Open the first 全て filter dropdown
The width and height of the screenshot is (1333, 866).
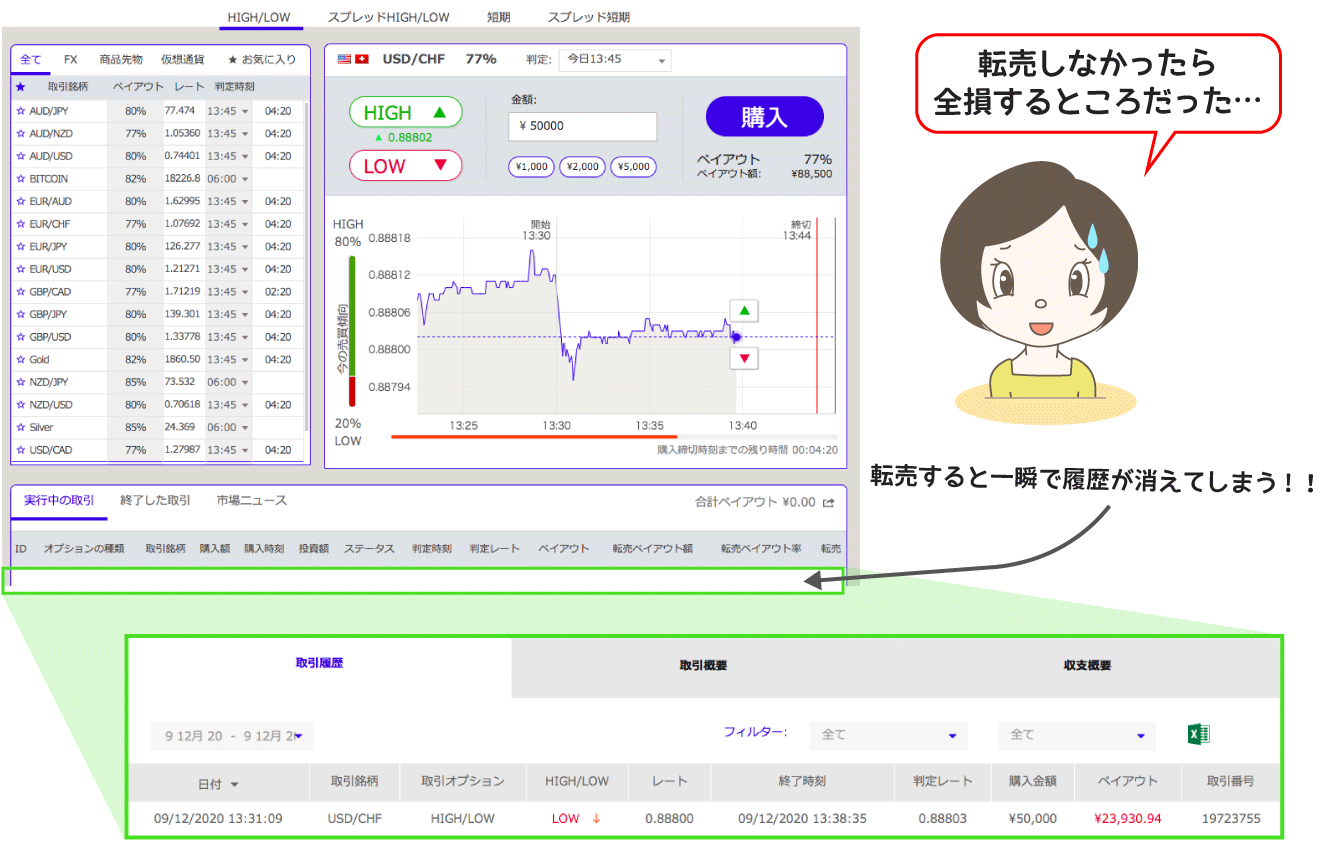886,735
